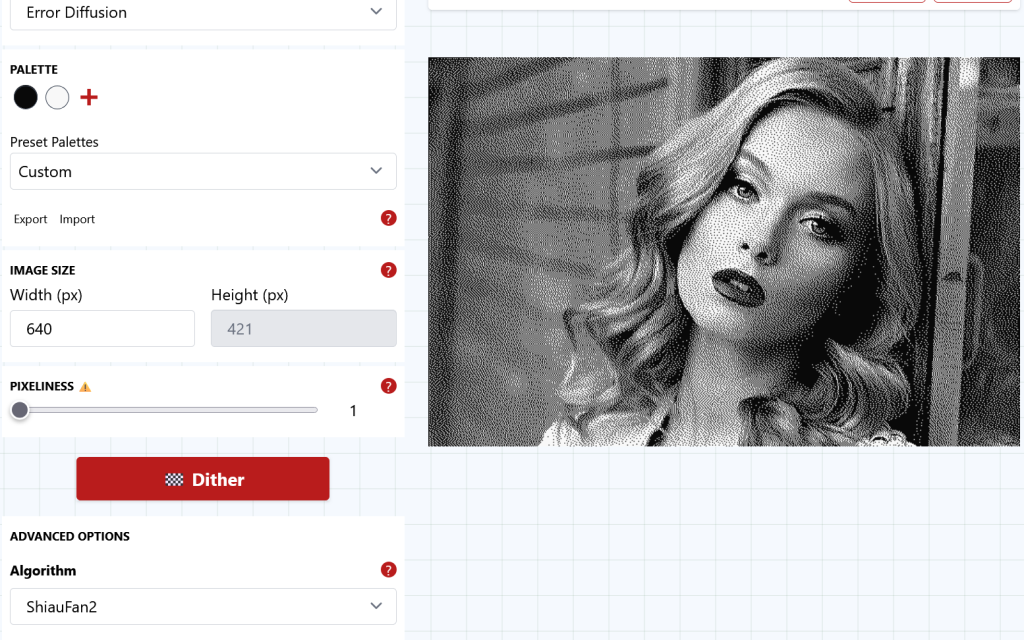Click the checkerboard icon on Dither button

click(174, 480)
